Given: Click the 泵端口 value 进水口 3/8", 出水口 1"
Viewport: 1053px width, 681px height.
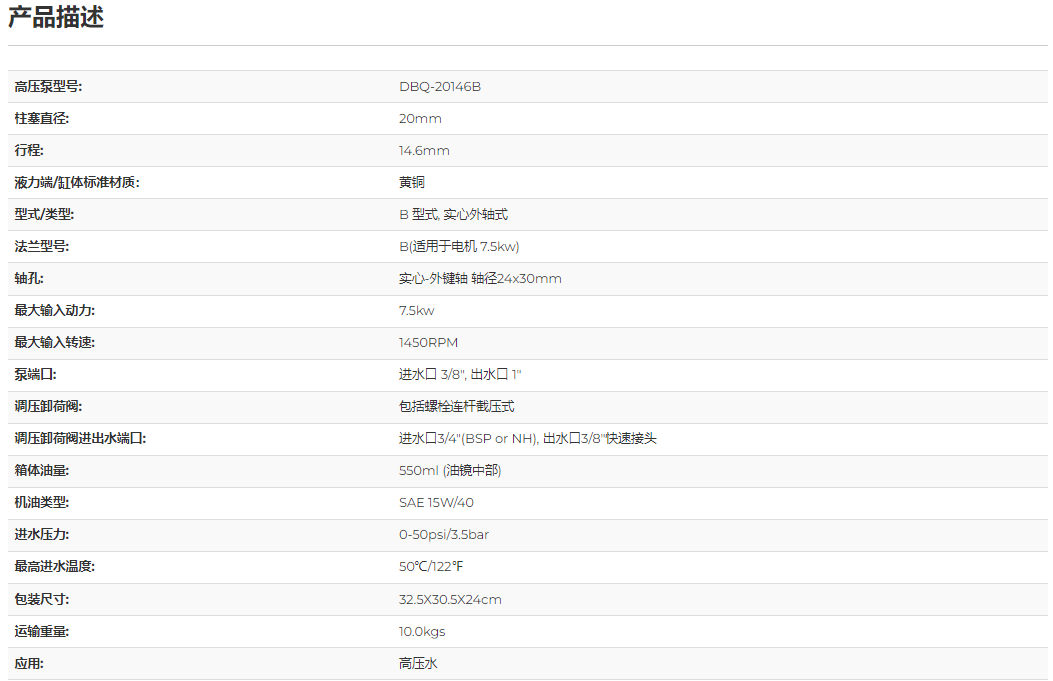Looking at the screenshot, I should tap(460, 375).
